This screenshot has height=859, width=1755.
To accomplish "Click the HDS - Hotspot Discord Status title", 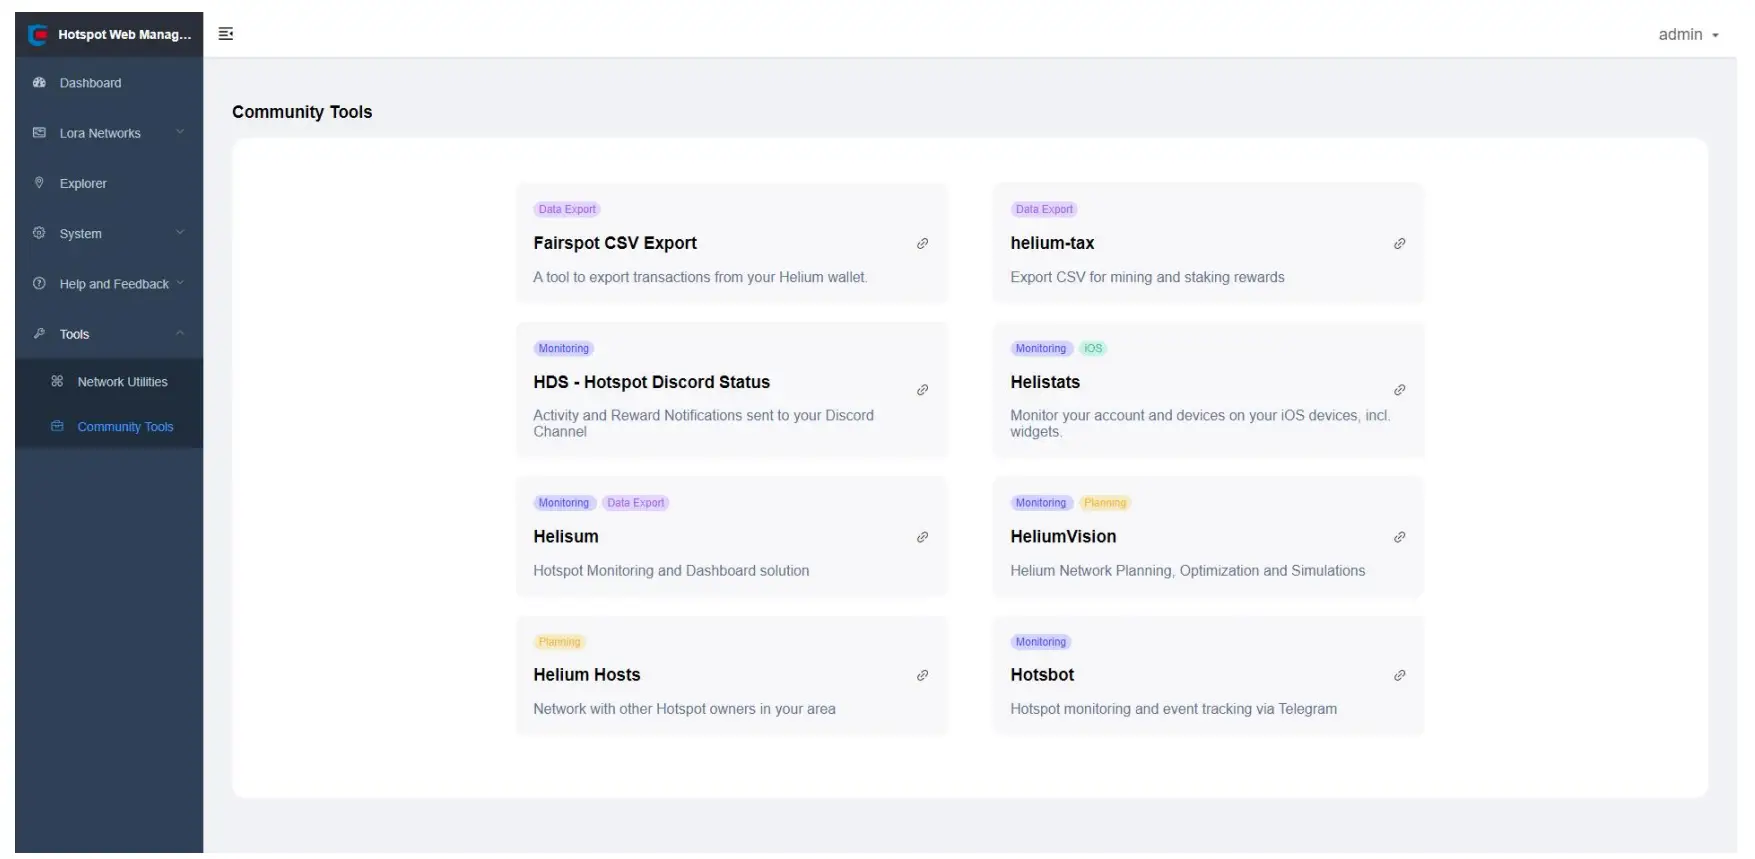I will point(651,382).
